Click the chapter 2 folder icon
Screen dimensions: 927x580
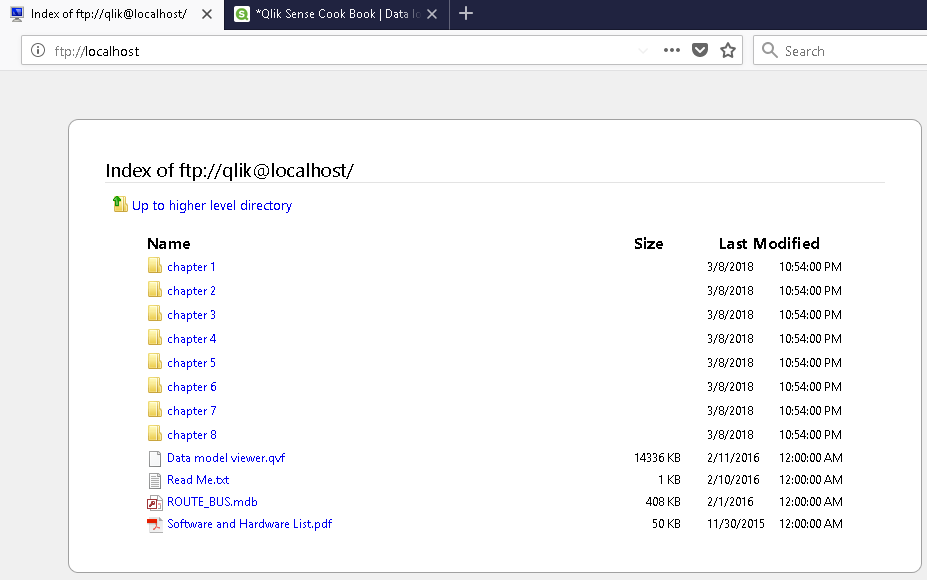pyautogui.click(x=154, y=290)
